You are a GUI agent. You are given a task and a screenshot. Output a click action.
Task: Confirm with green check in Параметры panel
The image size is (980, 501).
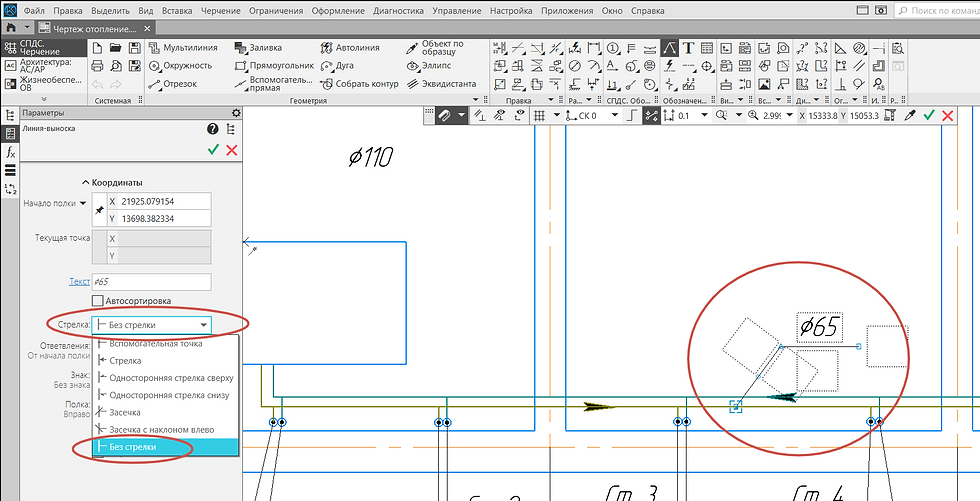214,150
